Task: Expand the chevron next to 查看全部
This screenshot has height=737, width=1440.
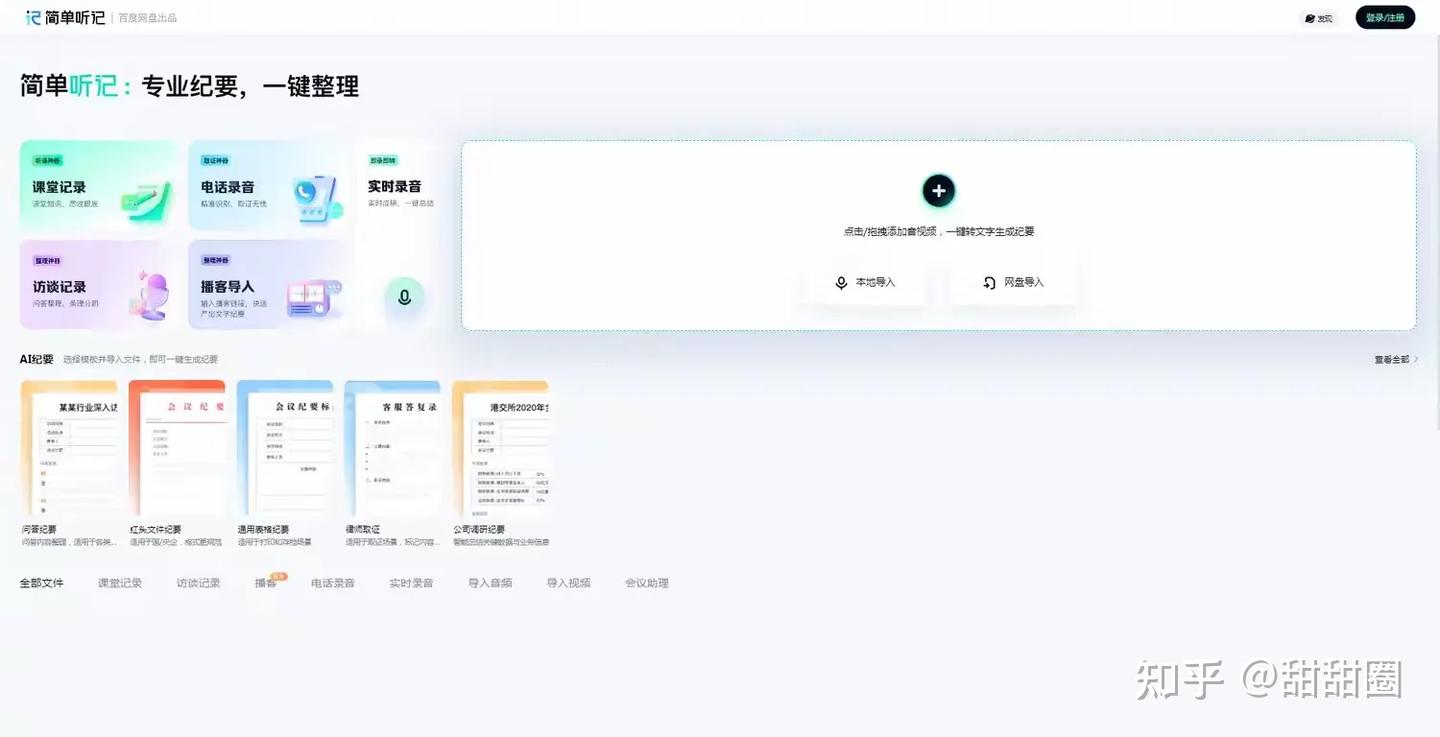Action: pyautogui.click(x=1415, y=360)
